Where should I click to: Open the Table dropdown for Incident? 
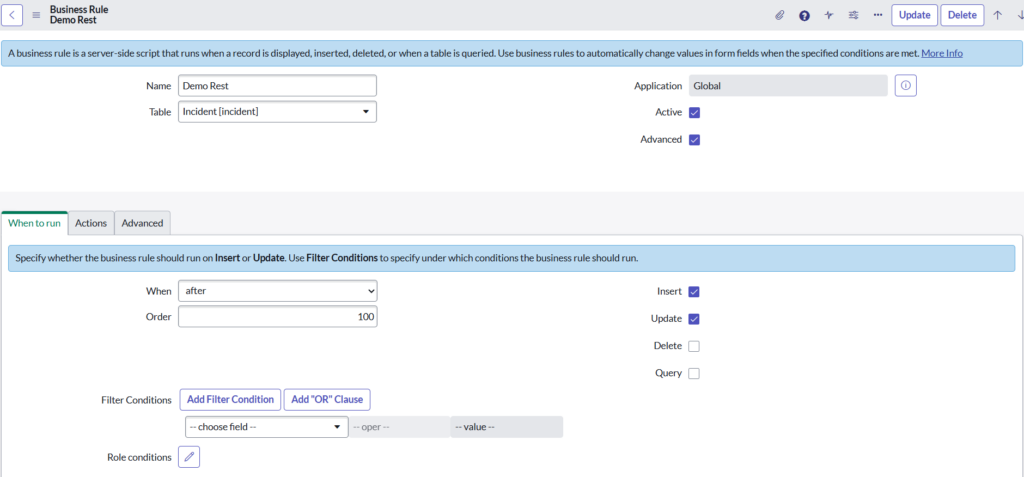(277, 112)
